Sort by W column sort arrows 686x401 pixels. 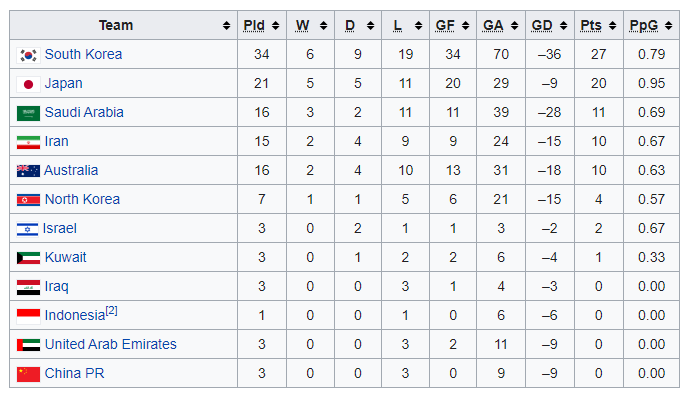click(323, 25)
